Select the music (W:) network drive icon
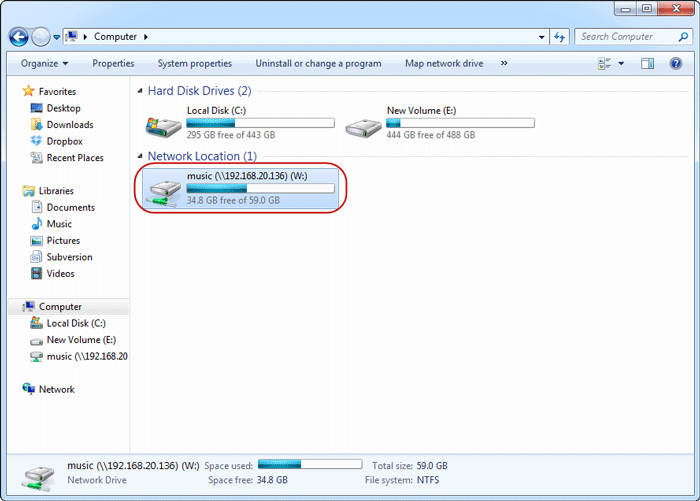This screenshot has height=501, width=700. tap(165, 193)
